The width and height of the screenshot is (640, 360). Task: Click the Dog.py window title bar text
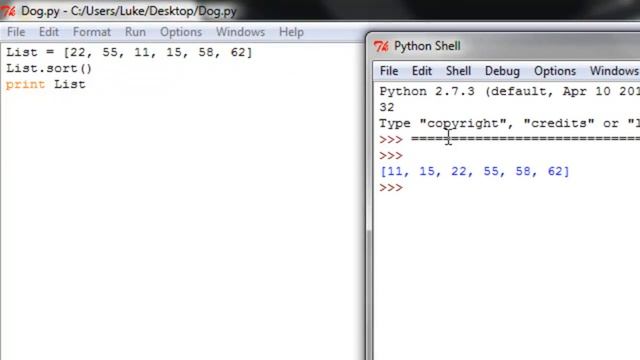click(129, 11)
